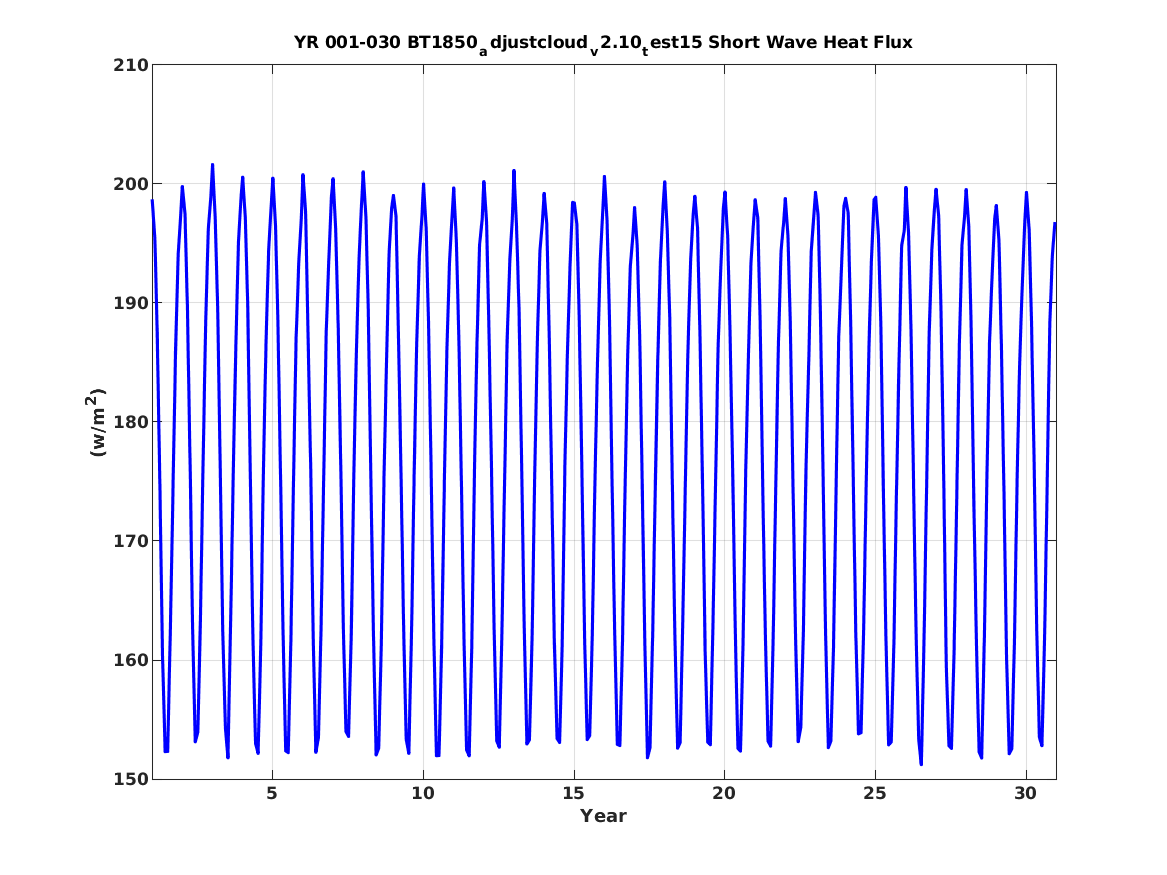Click the y-axis tick label 210

coord(130,65)
